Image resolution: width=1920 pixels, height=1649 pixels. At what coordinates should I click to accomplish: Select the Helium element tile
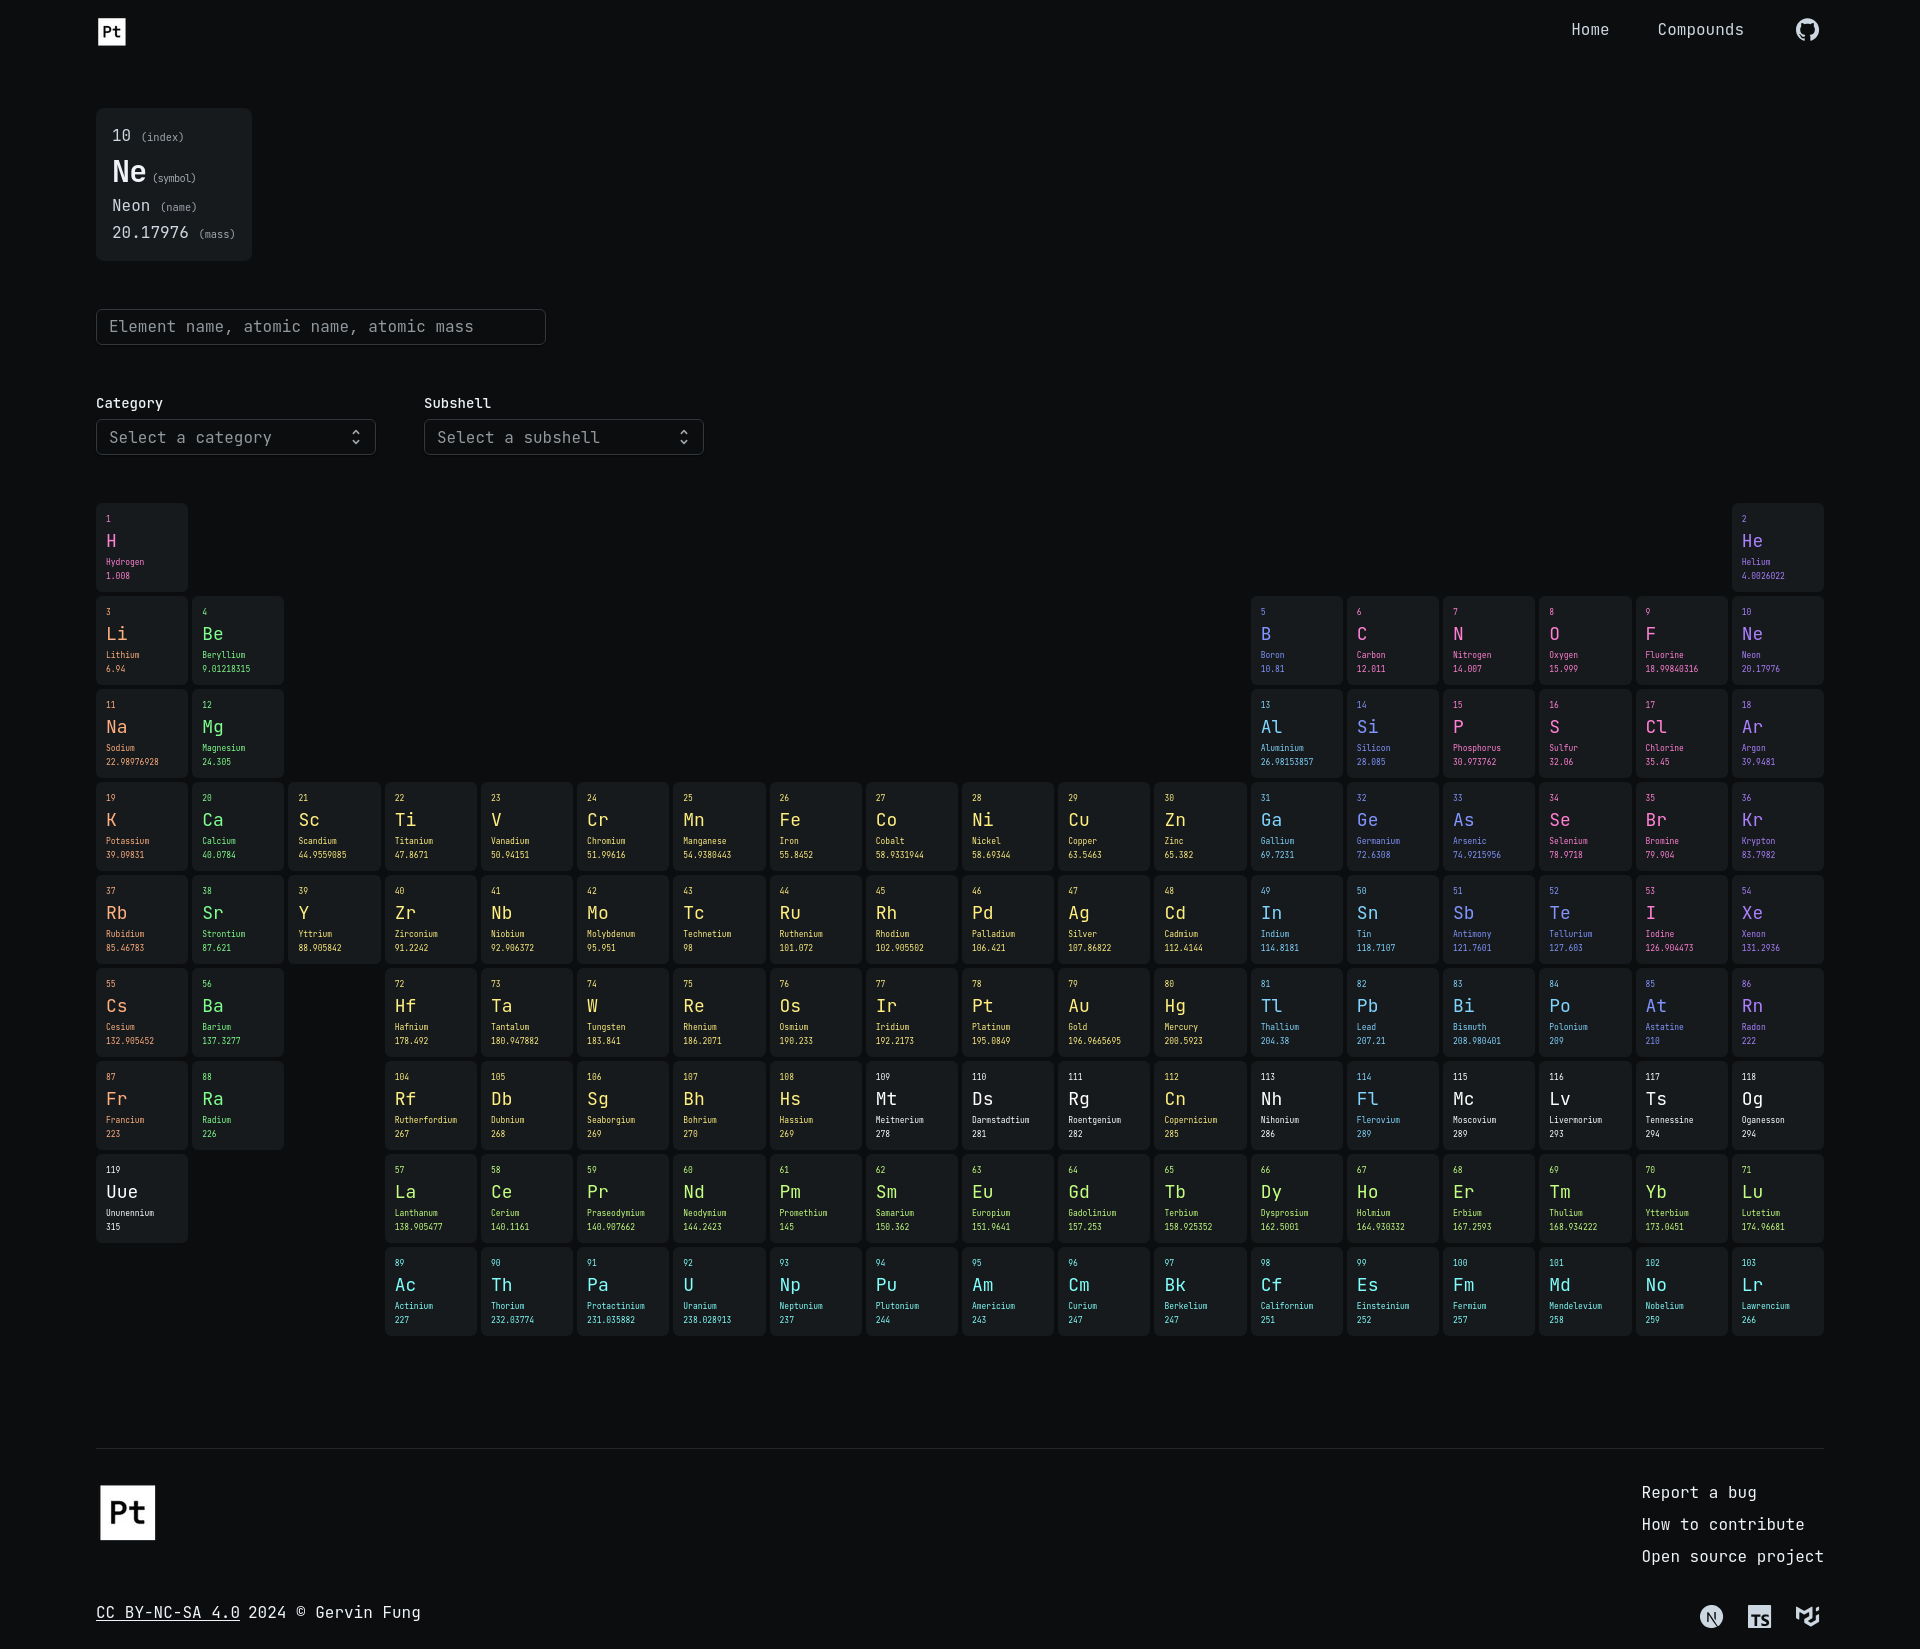[x=1777, y=547]
